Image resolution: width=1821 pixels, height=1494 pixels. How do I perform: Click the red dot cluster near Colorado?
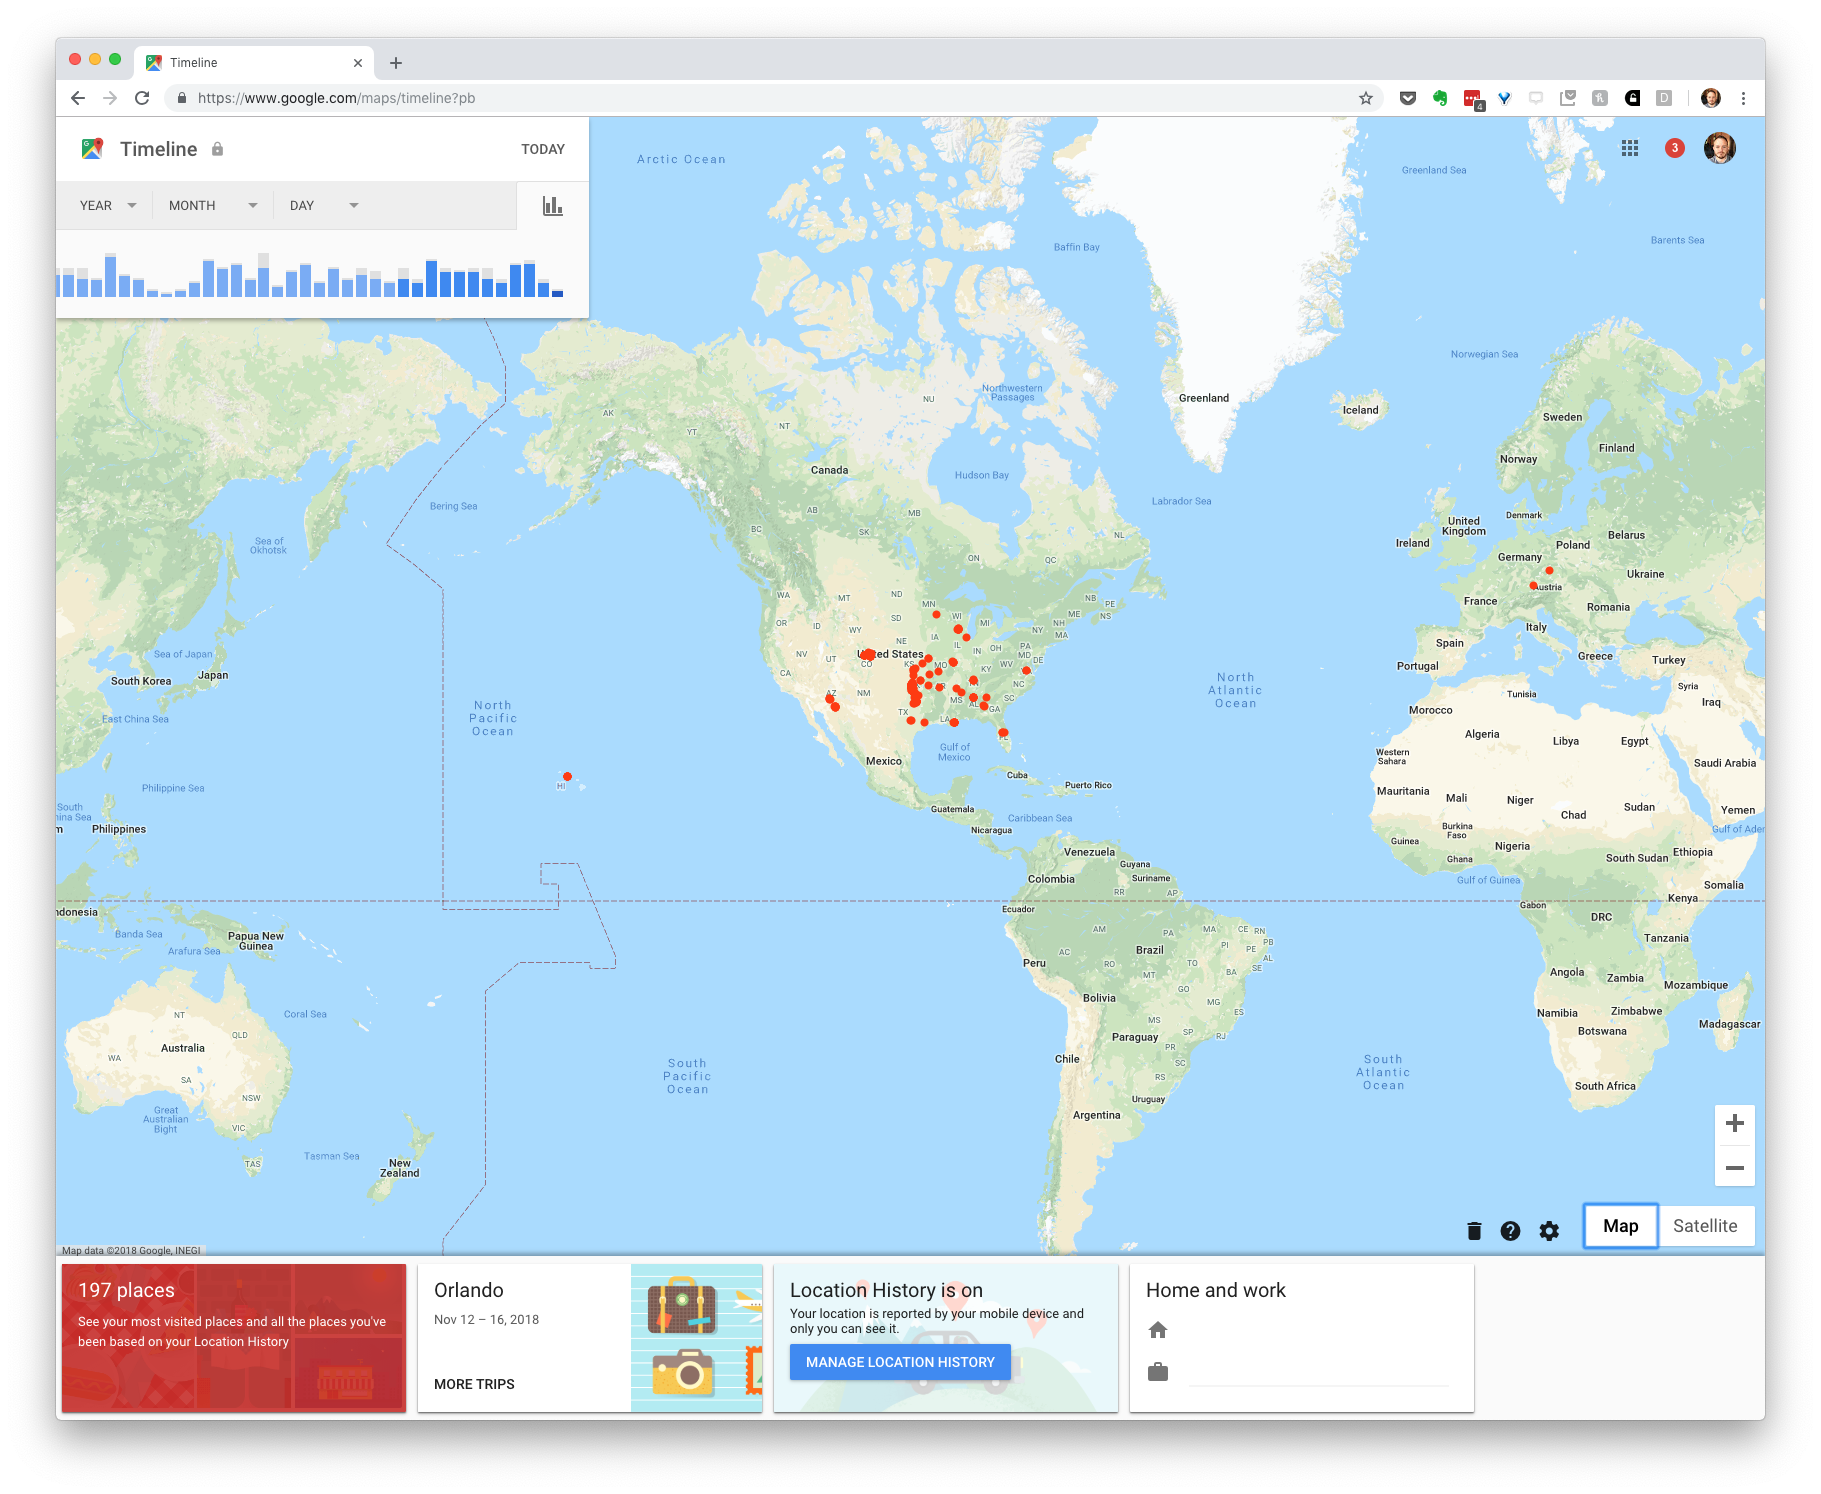(867, 655)
